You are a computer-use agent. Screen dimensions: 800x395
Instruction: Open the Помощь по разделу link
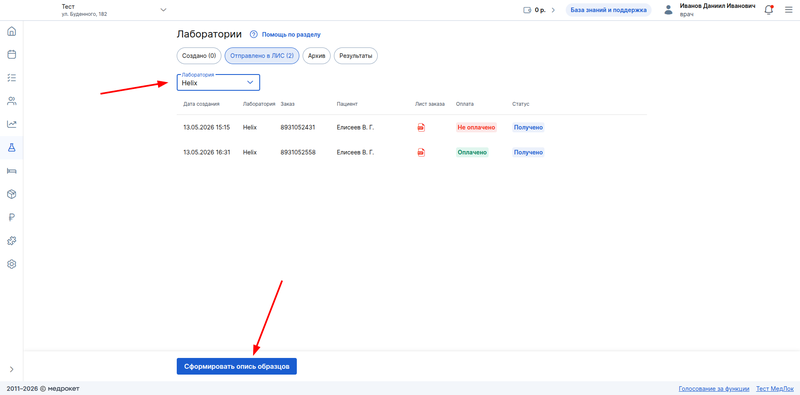[291, 35]
